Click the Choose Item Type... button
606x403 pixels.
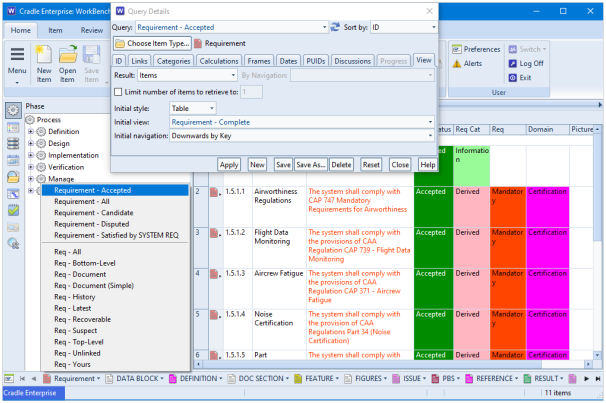click(x=152, y=43)
